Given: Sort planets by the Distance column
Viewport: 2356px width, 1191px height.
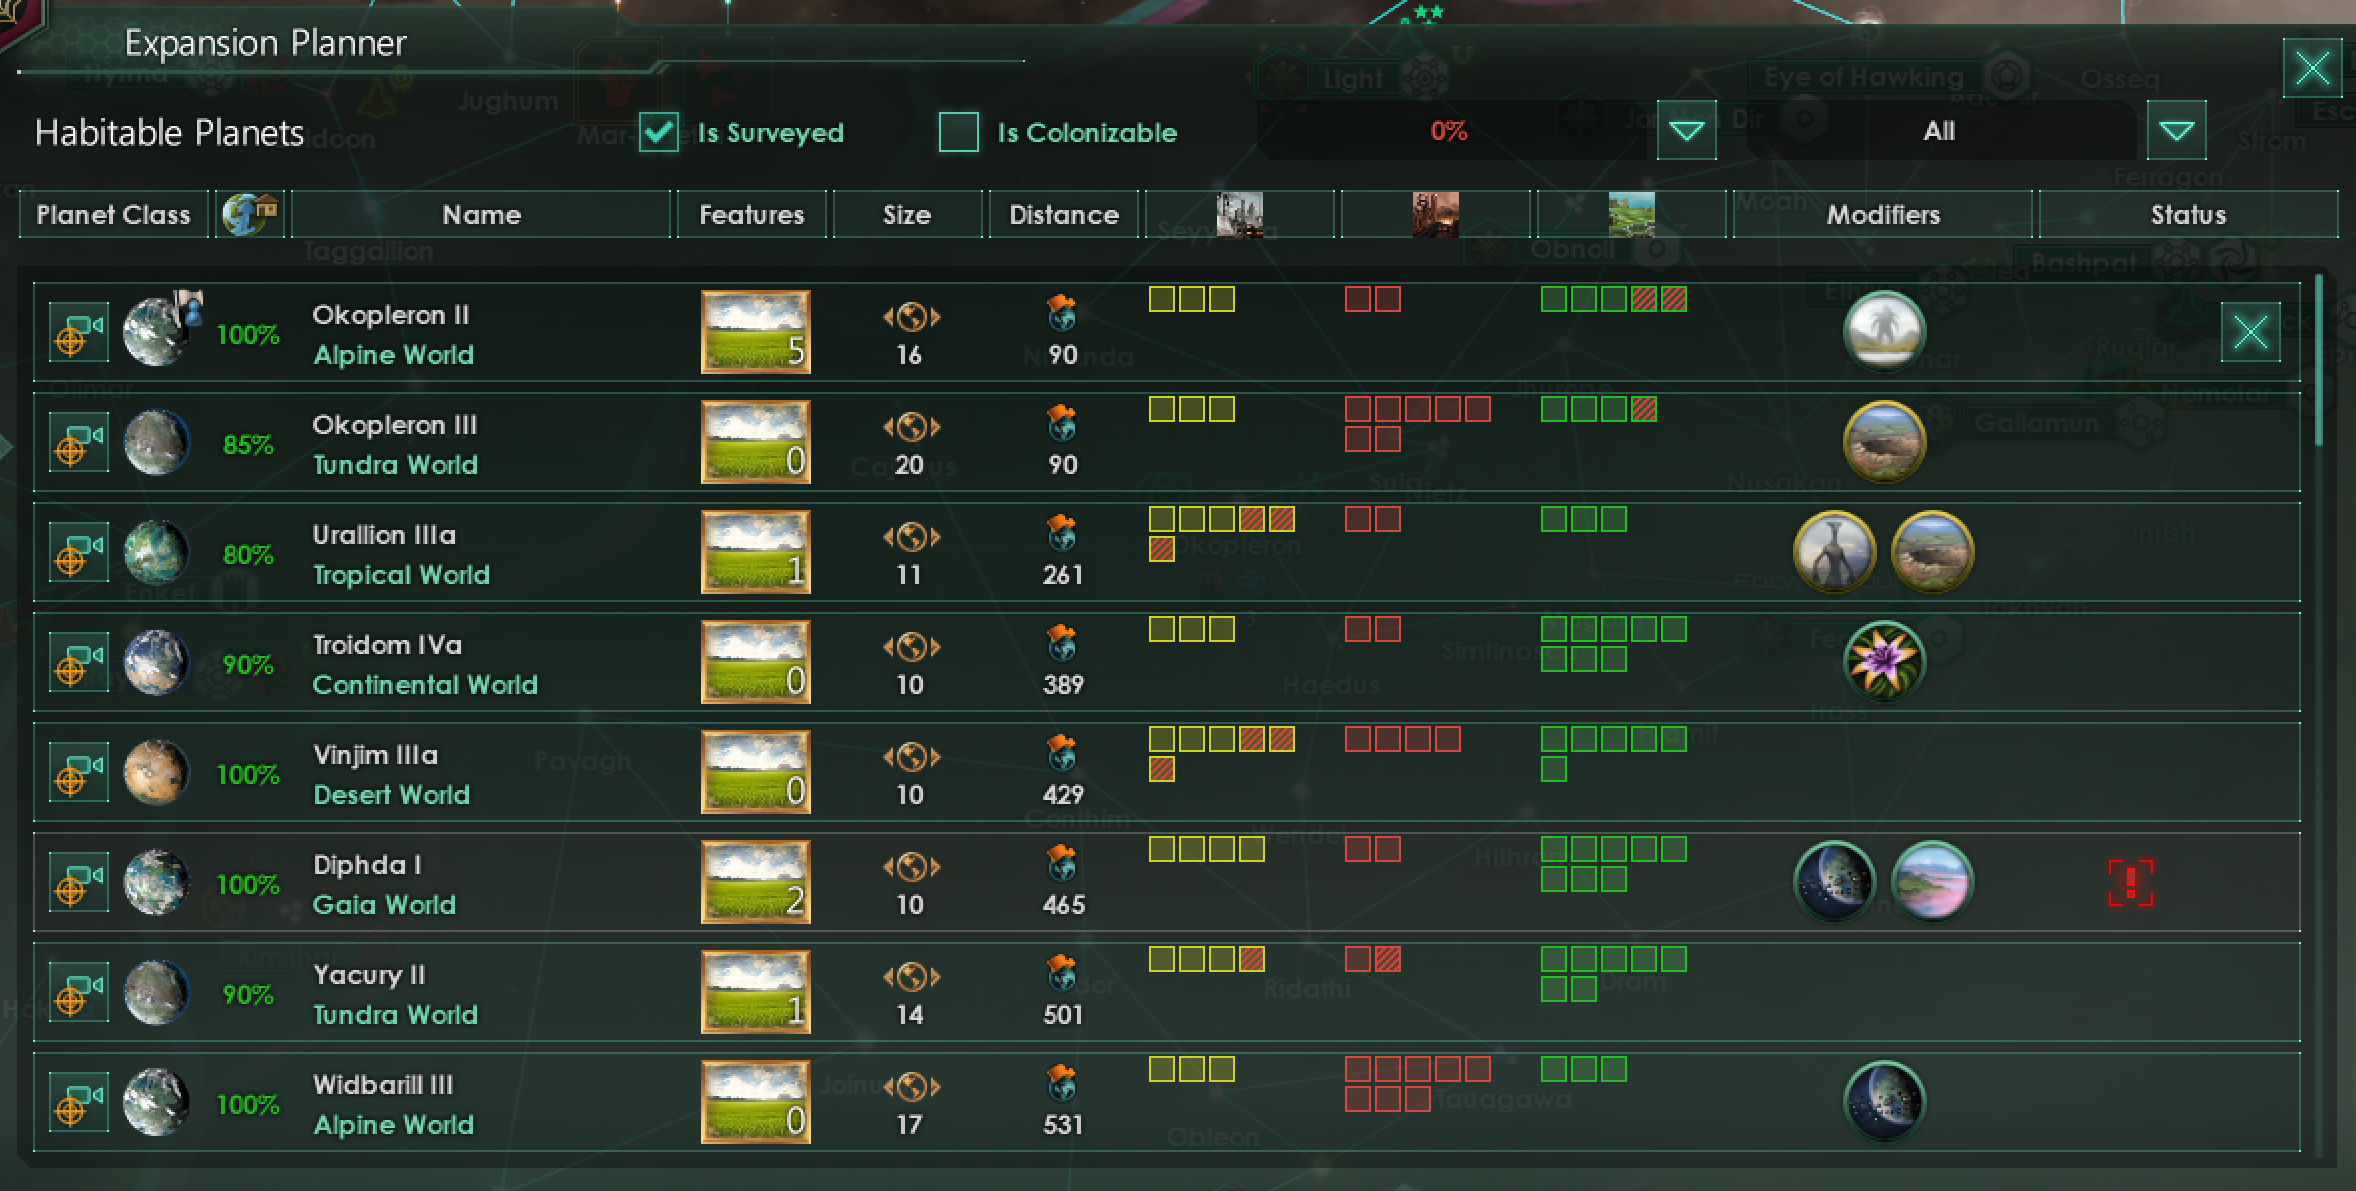Looking at the screenshot, I should click(1063, 213).
